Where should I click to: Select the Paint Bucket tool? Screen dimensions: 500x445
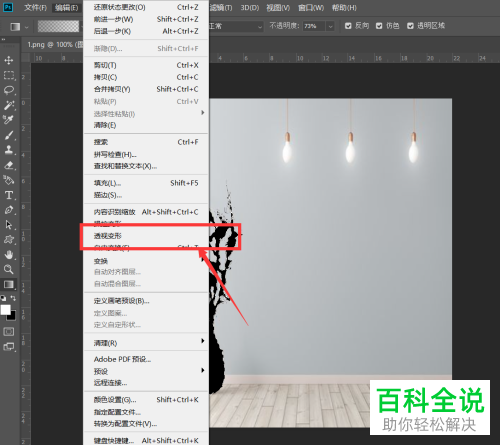[x=9, y=180]
